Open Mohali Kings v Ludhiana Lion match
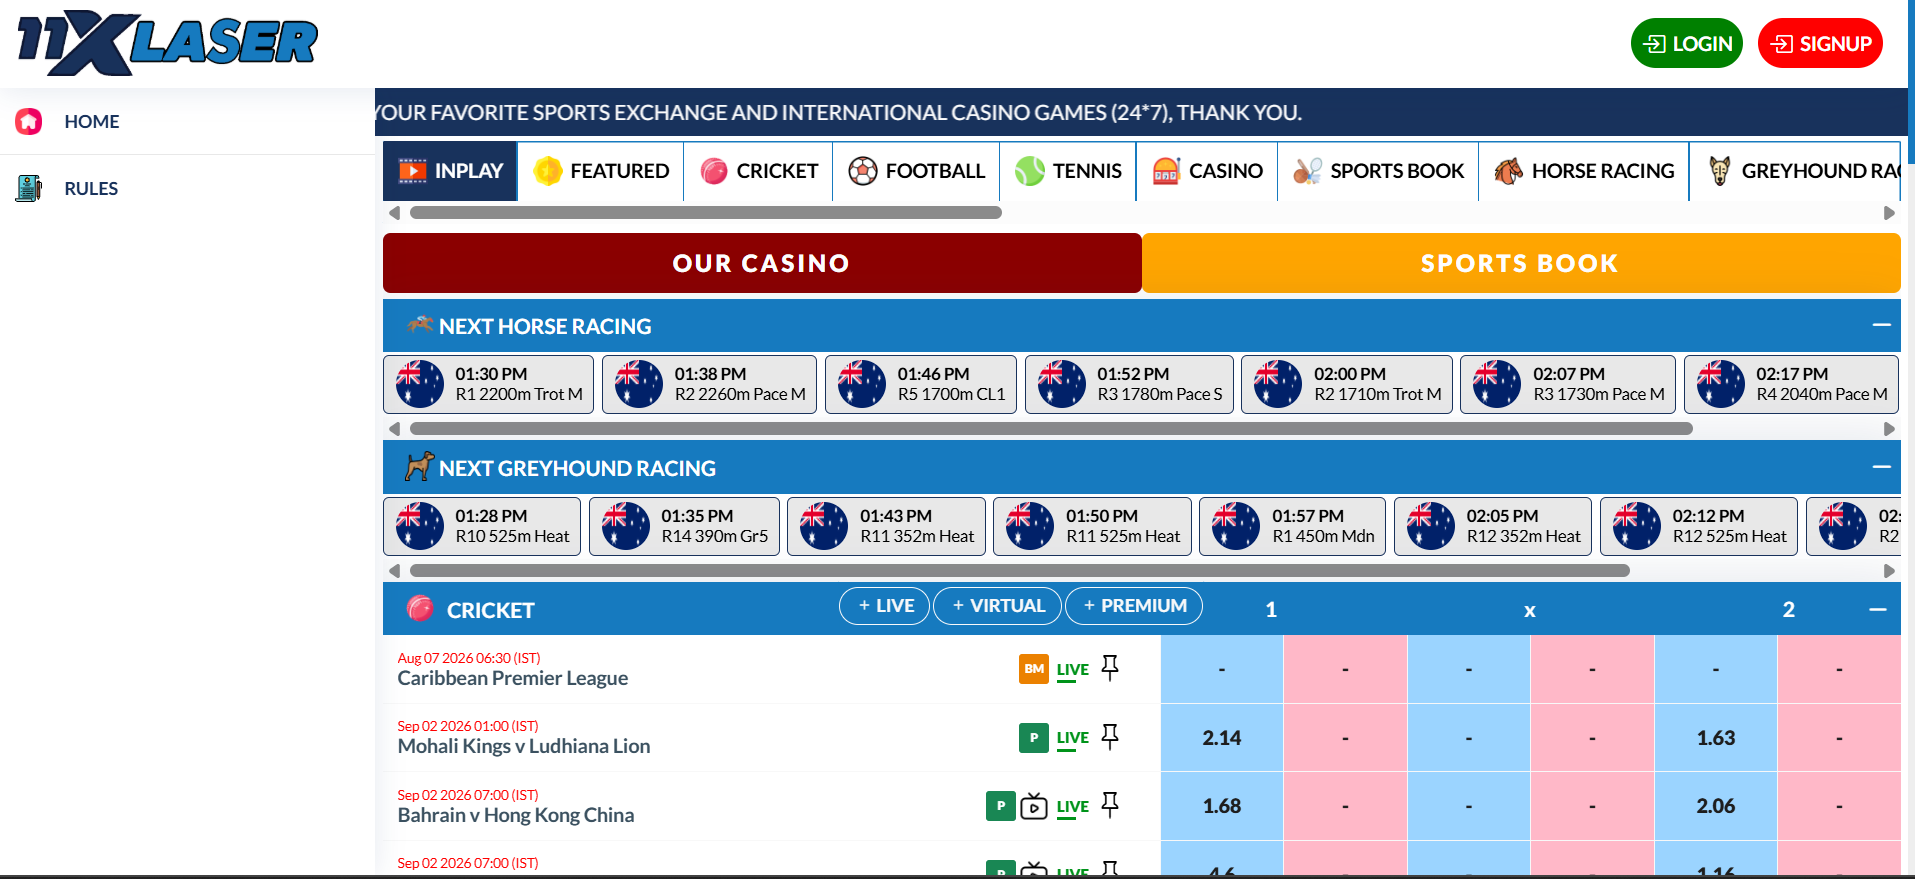1915x879 pixels. [524, 746]
